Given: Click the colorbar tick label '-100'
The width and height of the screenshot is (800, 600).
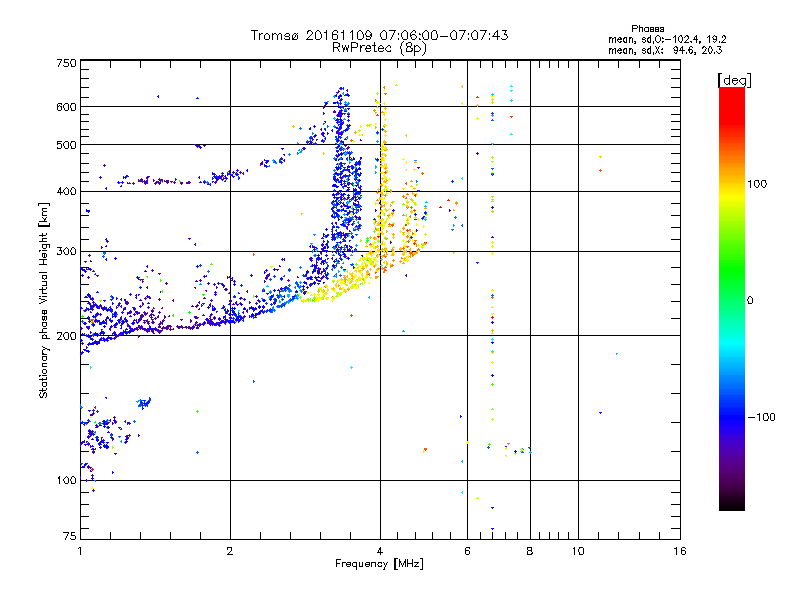Looking at the screenshot, I should pos(762,417).
